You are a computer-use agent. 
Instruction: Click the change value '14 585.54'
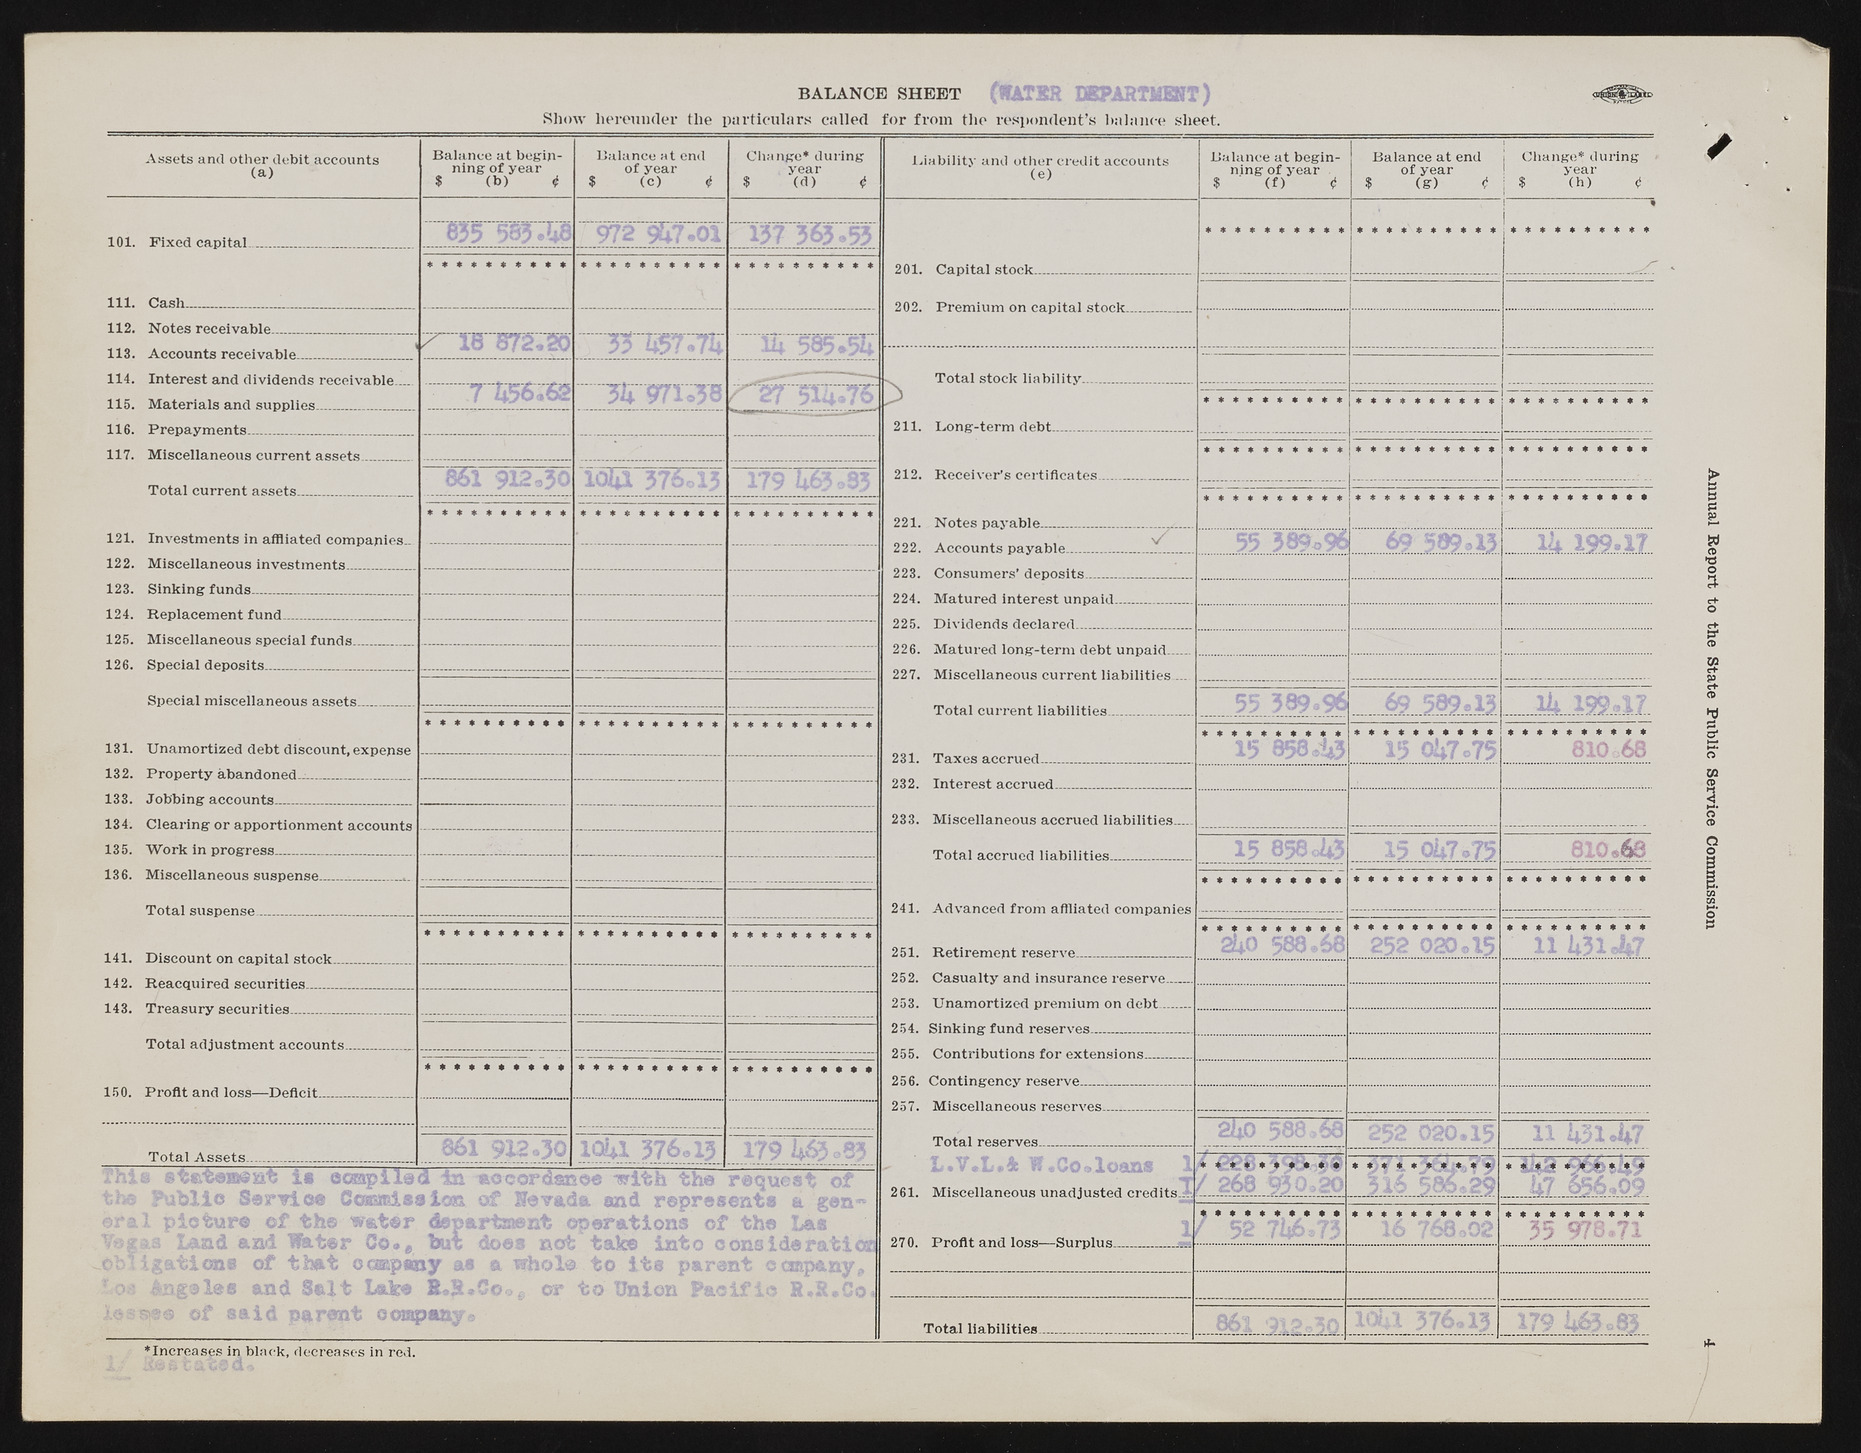pyautogui.click(x=816, y=346)
